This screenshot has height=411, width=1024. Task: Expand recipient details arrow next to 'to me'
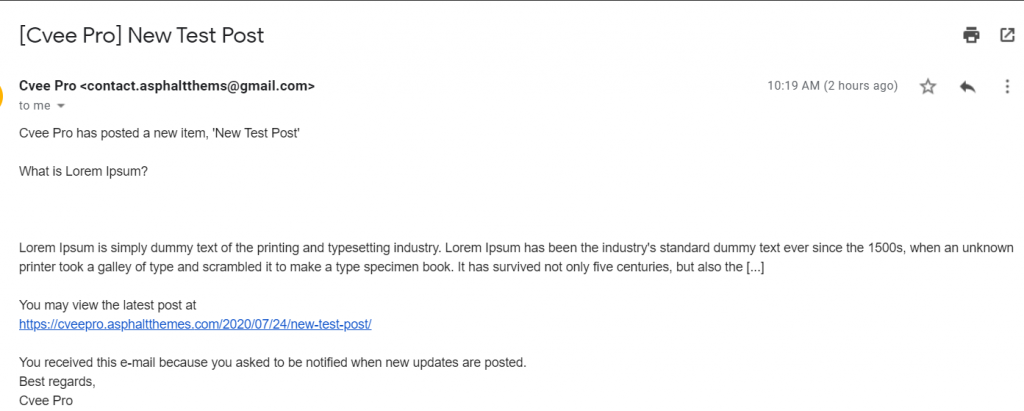(x=61, y=106)
